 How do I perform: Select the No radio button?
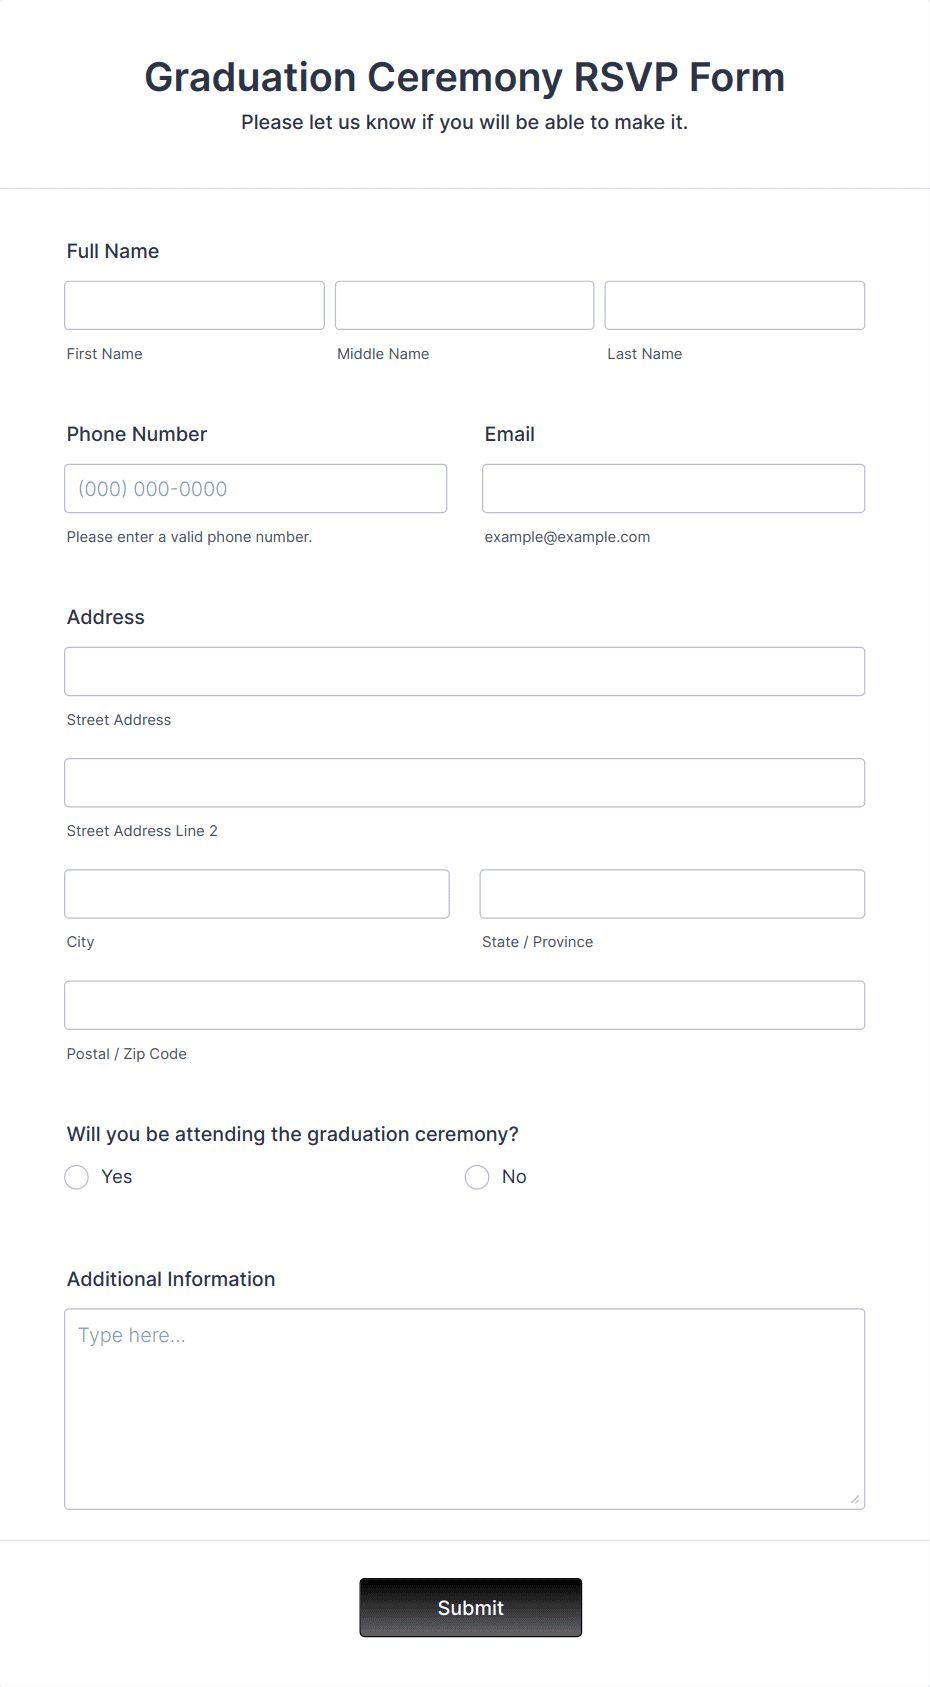coord(477,1177)
